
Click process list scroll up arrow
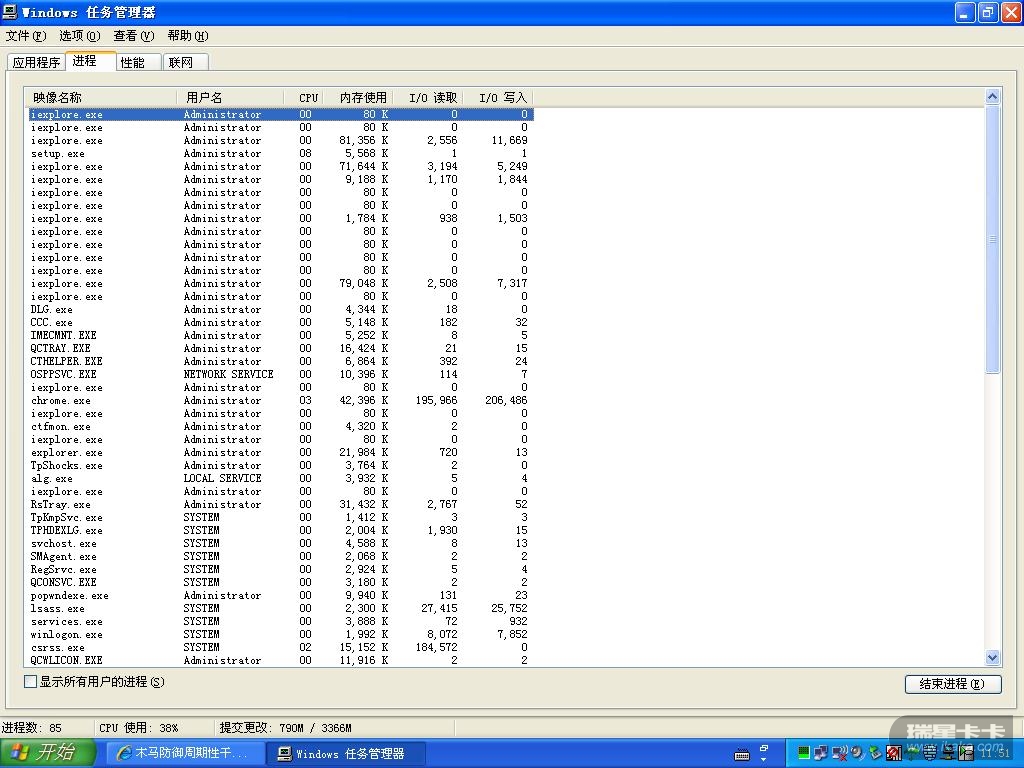coord(992,97)
